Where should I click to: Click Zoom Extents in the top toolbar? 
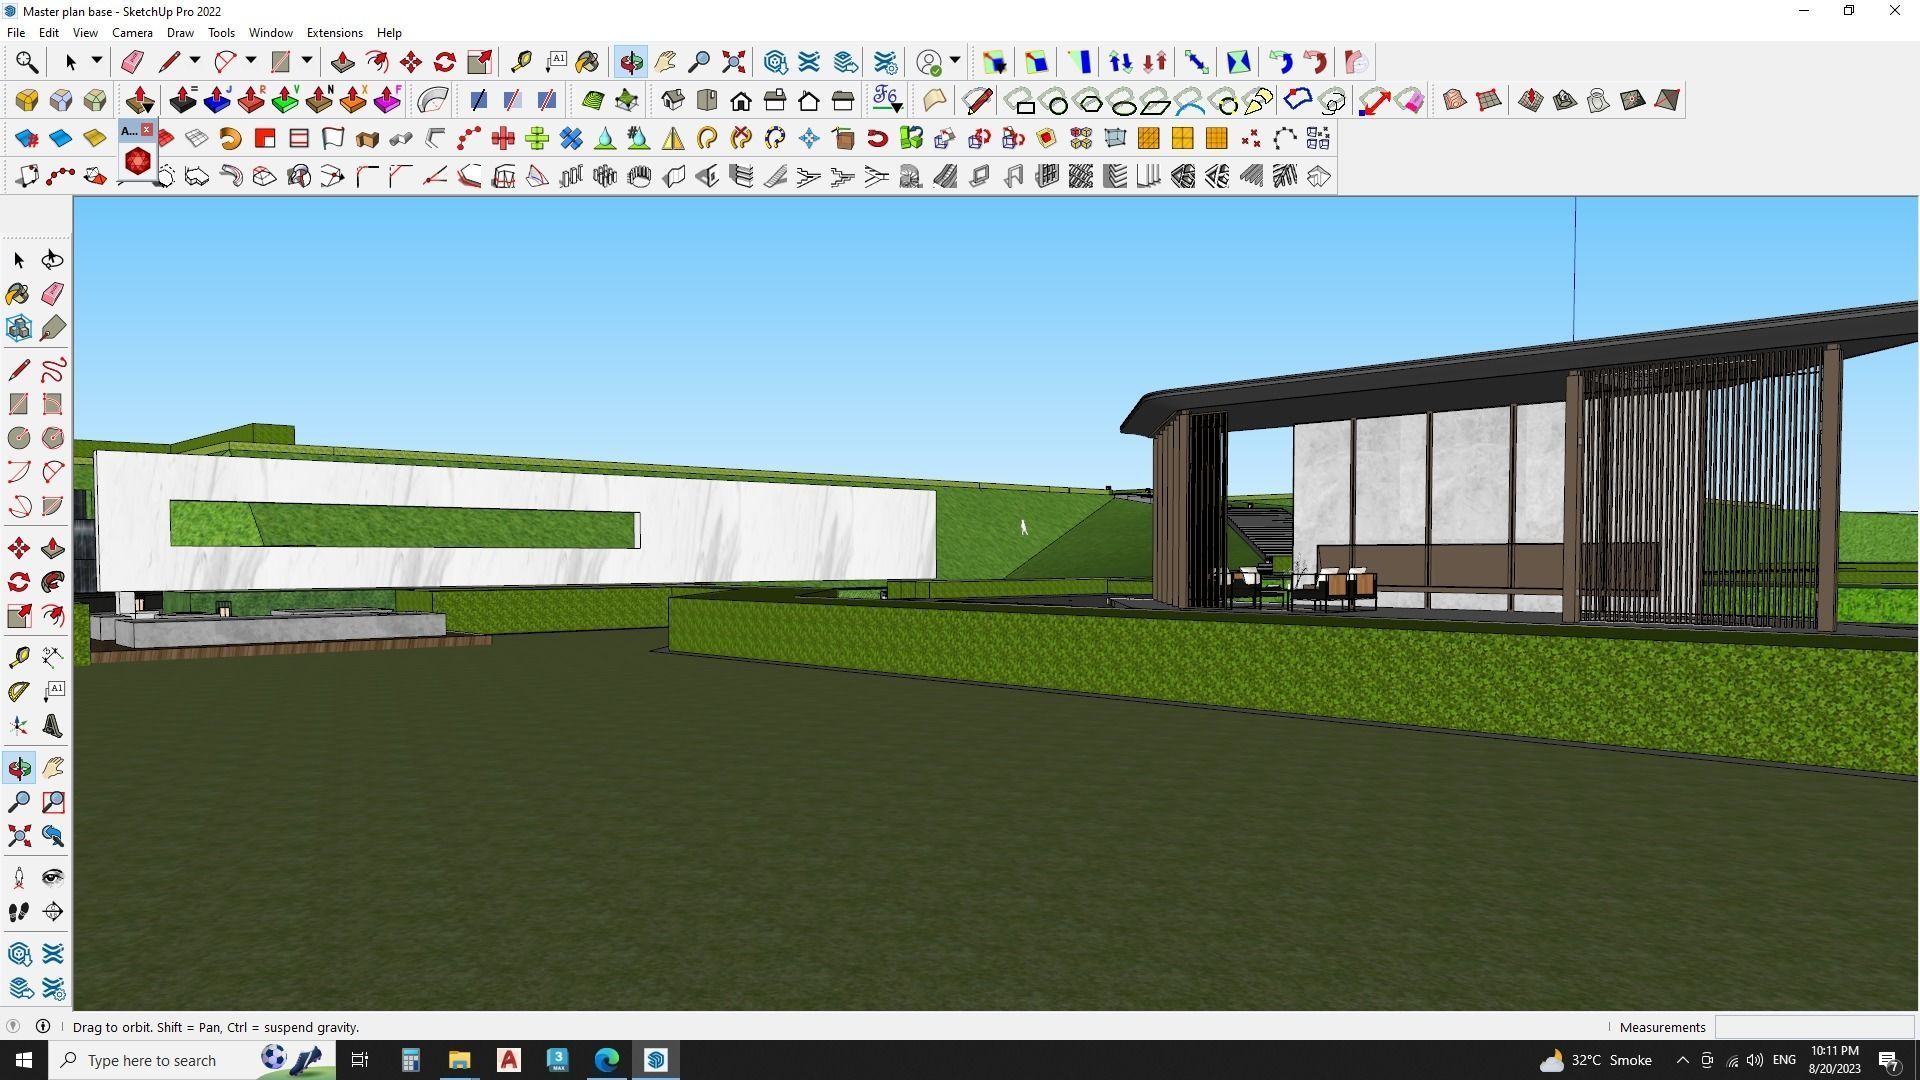point(734,62)
